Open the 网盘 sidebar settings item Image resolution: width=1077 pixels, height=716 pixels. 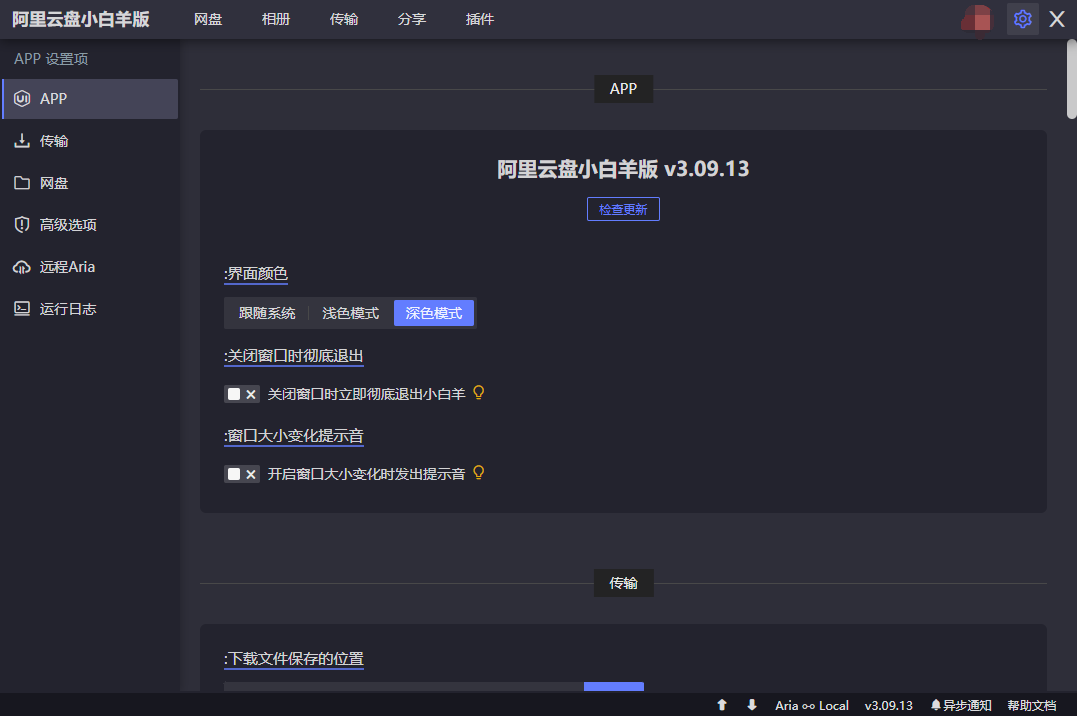90,183
